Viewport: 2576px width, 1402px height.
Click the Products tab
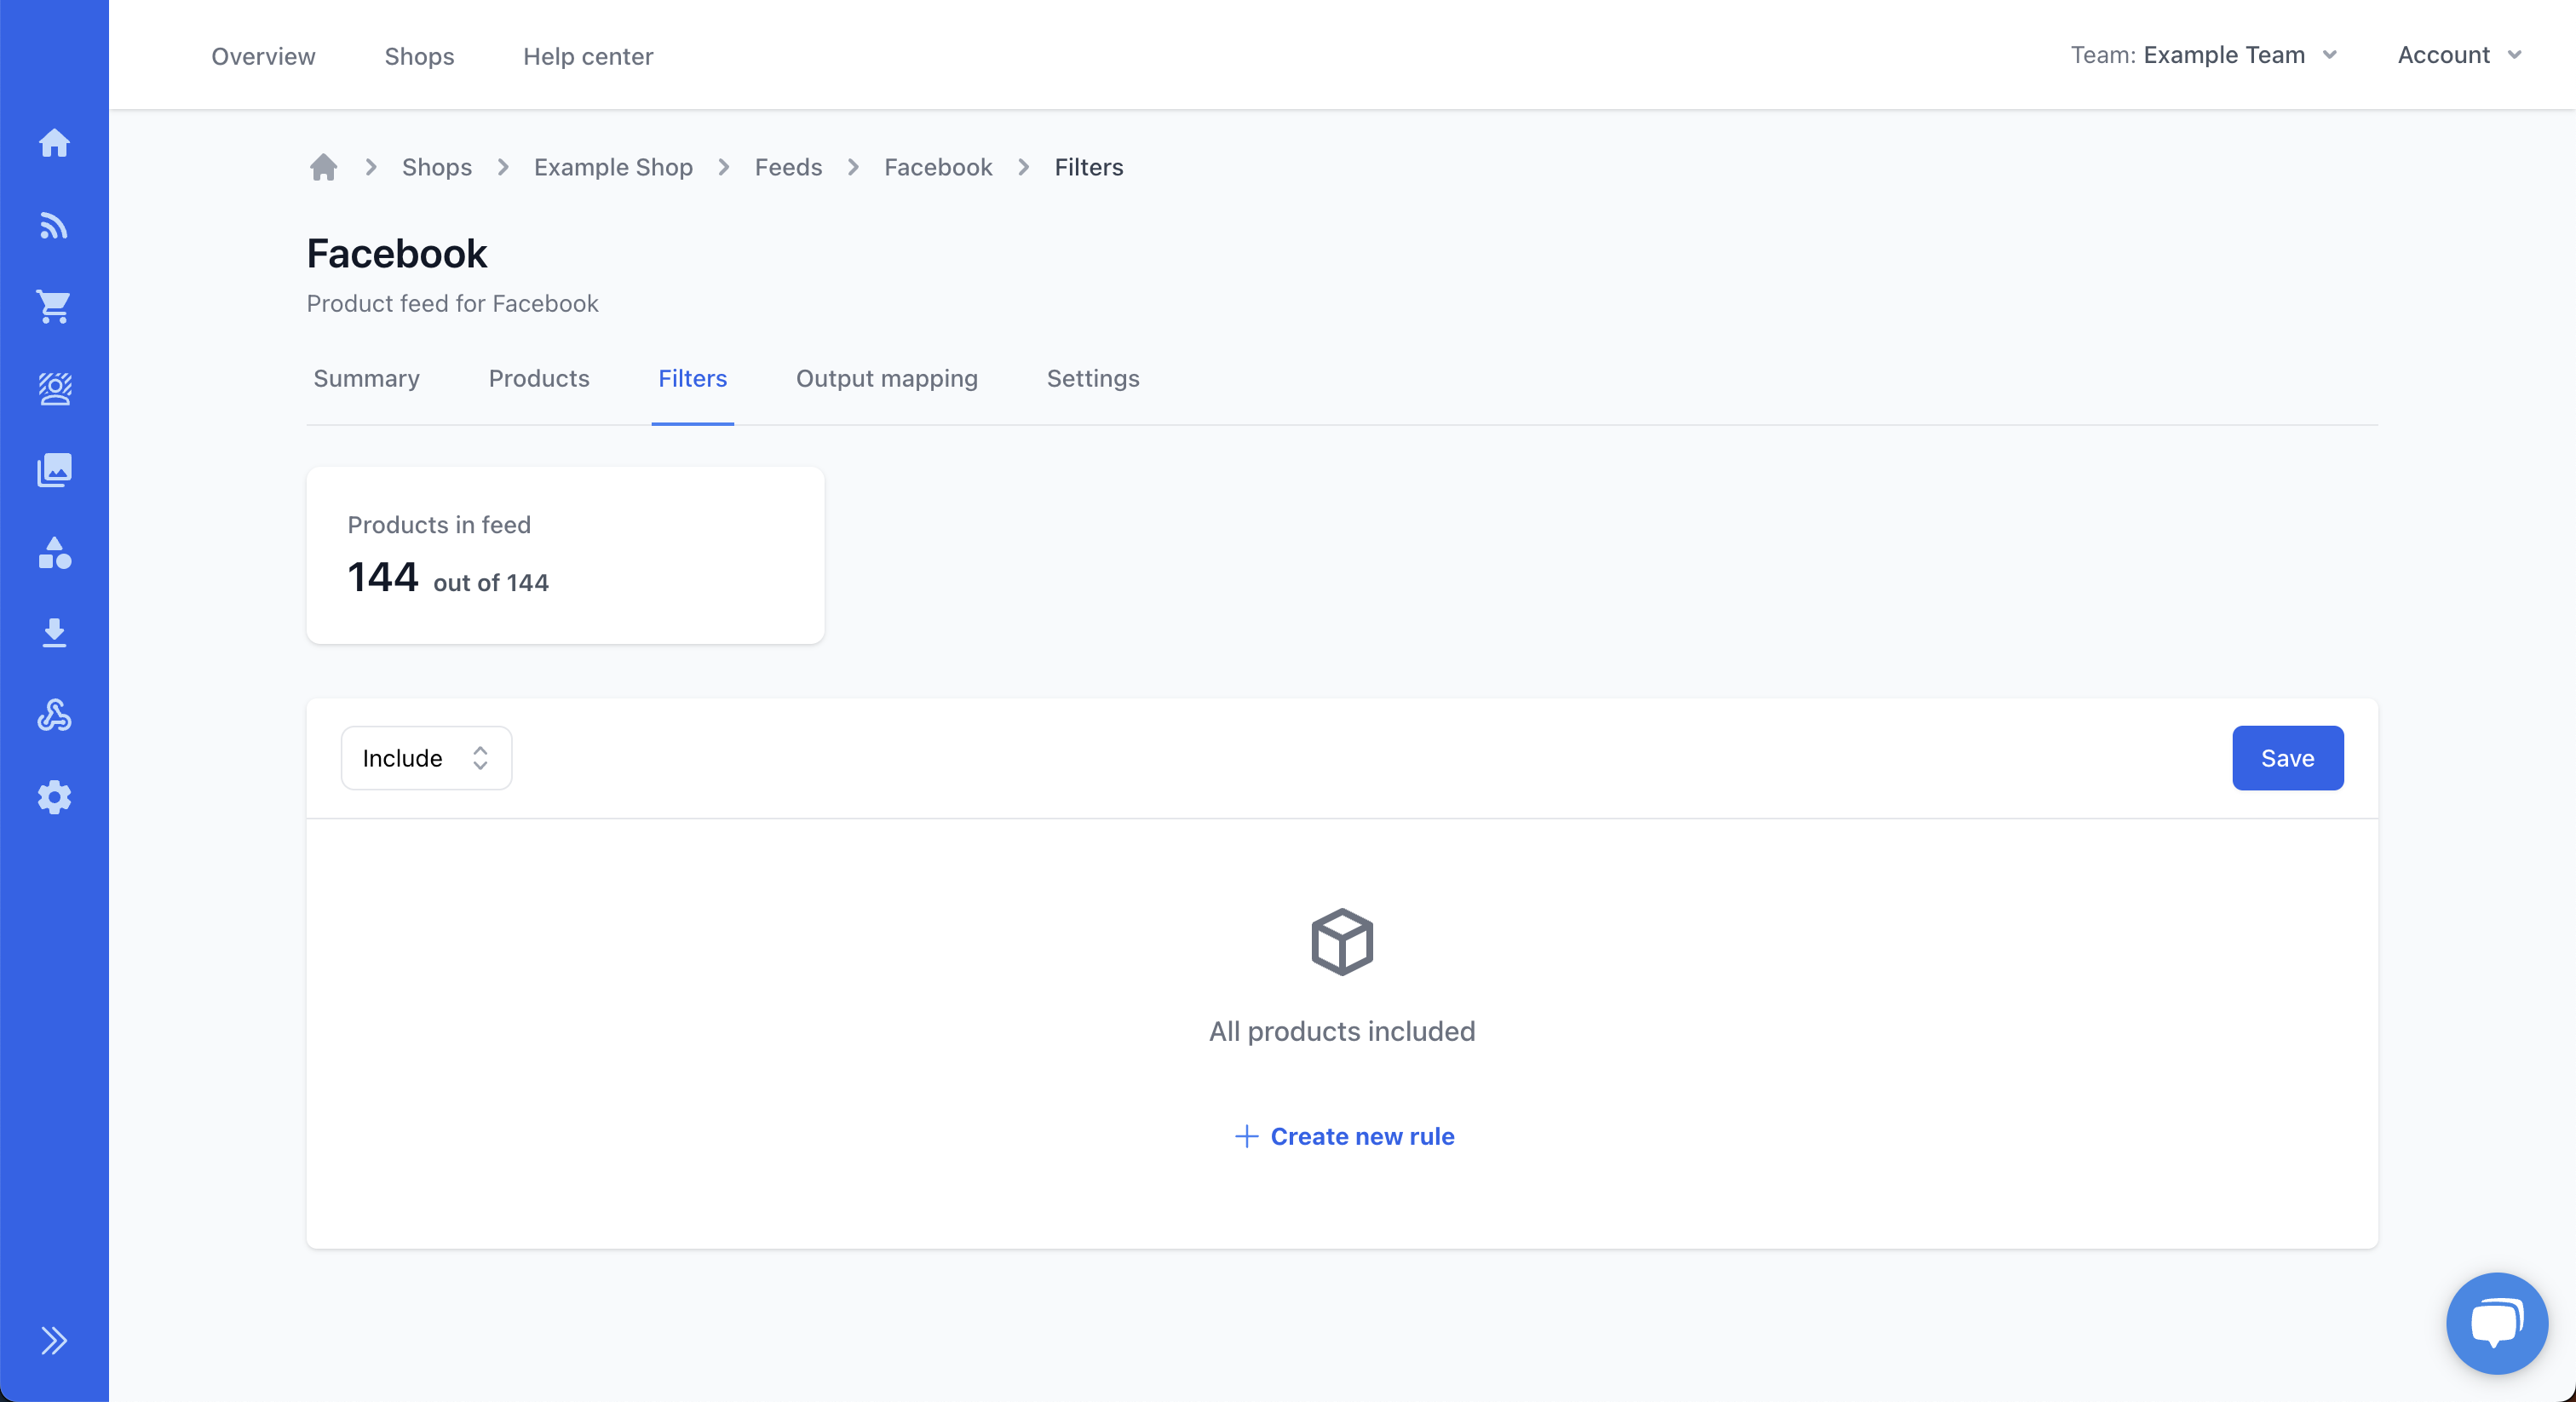[538, 378]
